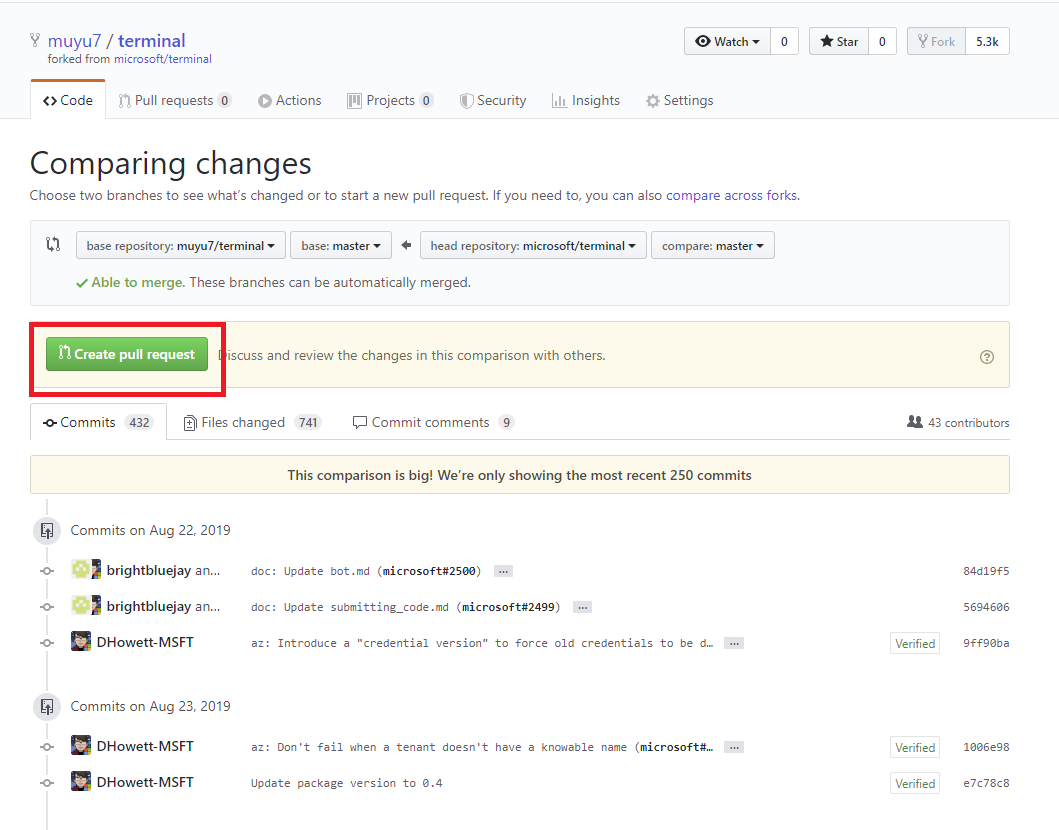Click DHowett-MSFT avatar on package version commit
Image resolution: width=1059 pixels, height=830 pixels.
[x=81, y=782]
